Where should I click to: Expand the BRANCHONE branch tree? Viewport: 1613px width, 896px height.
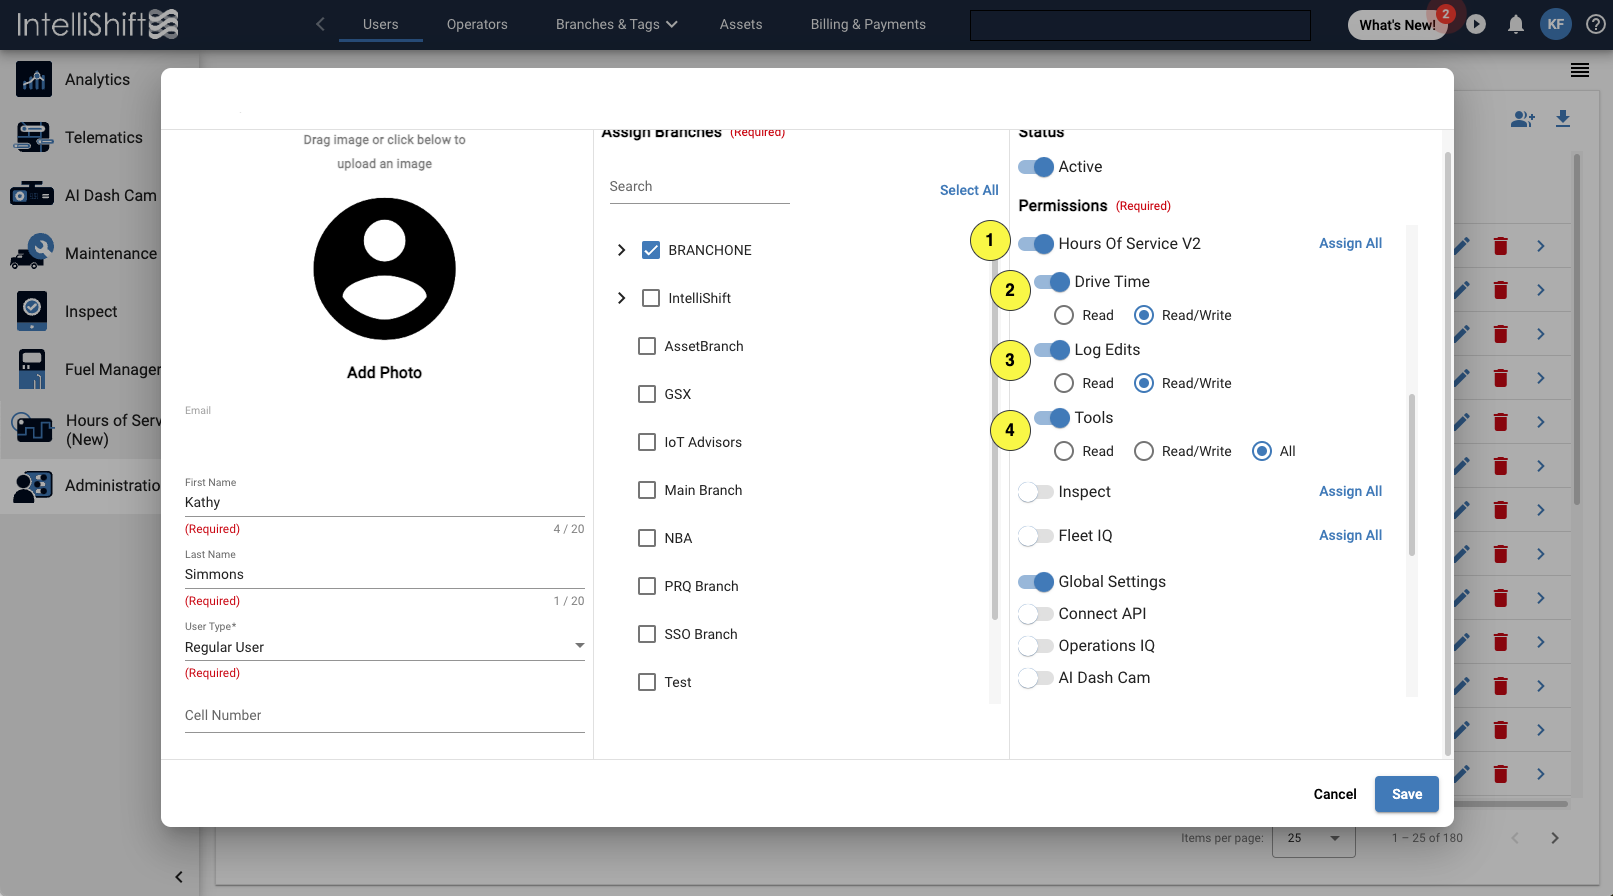pyautogui.click(x=621, y=250)
